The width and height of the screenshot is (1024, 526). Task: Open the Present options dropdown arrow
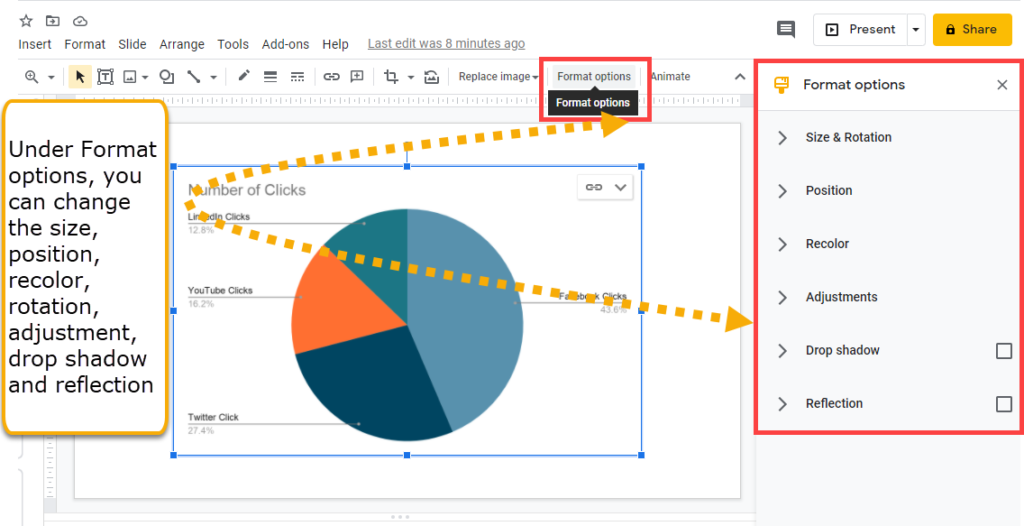tap(916, 29)
